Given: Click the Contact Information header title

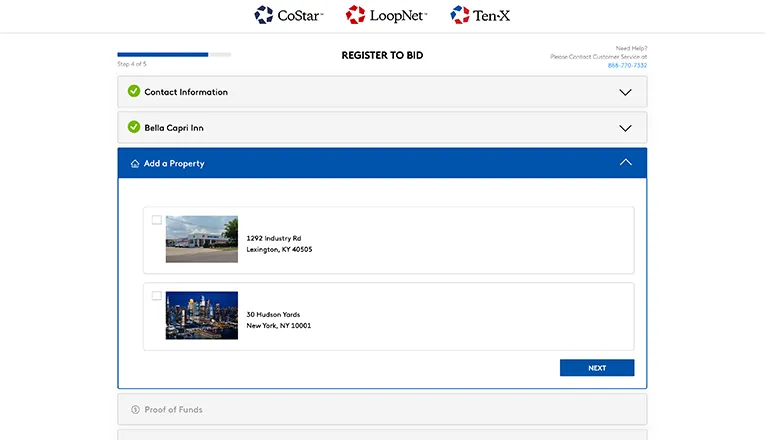Looking at the screenshot, I should pos(186,92).
